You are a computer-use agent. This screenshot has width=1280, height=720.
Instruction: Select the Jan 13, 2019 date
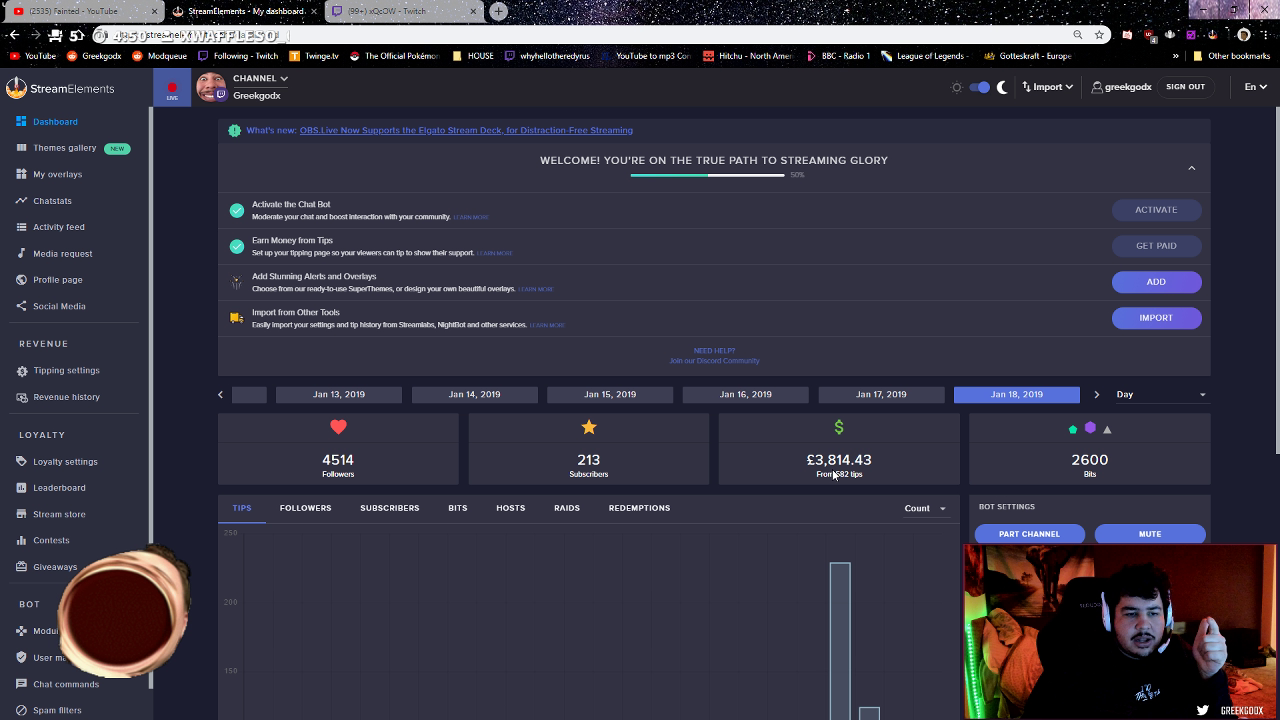pos(339,394)
